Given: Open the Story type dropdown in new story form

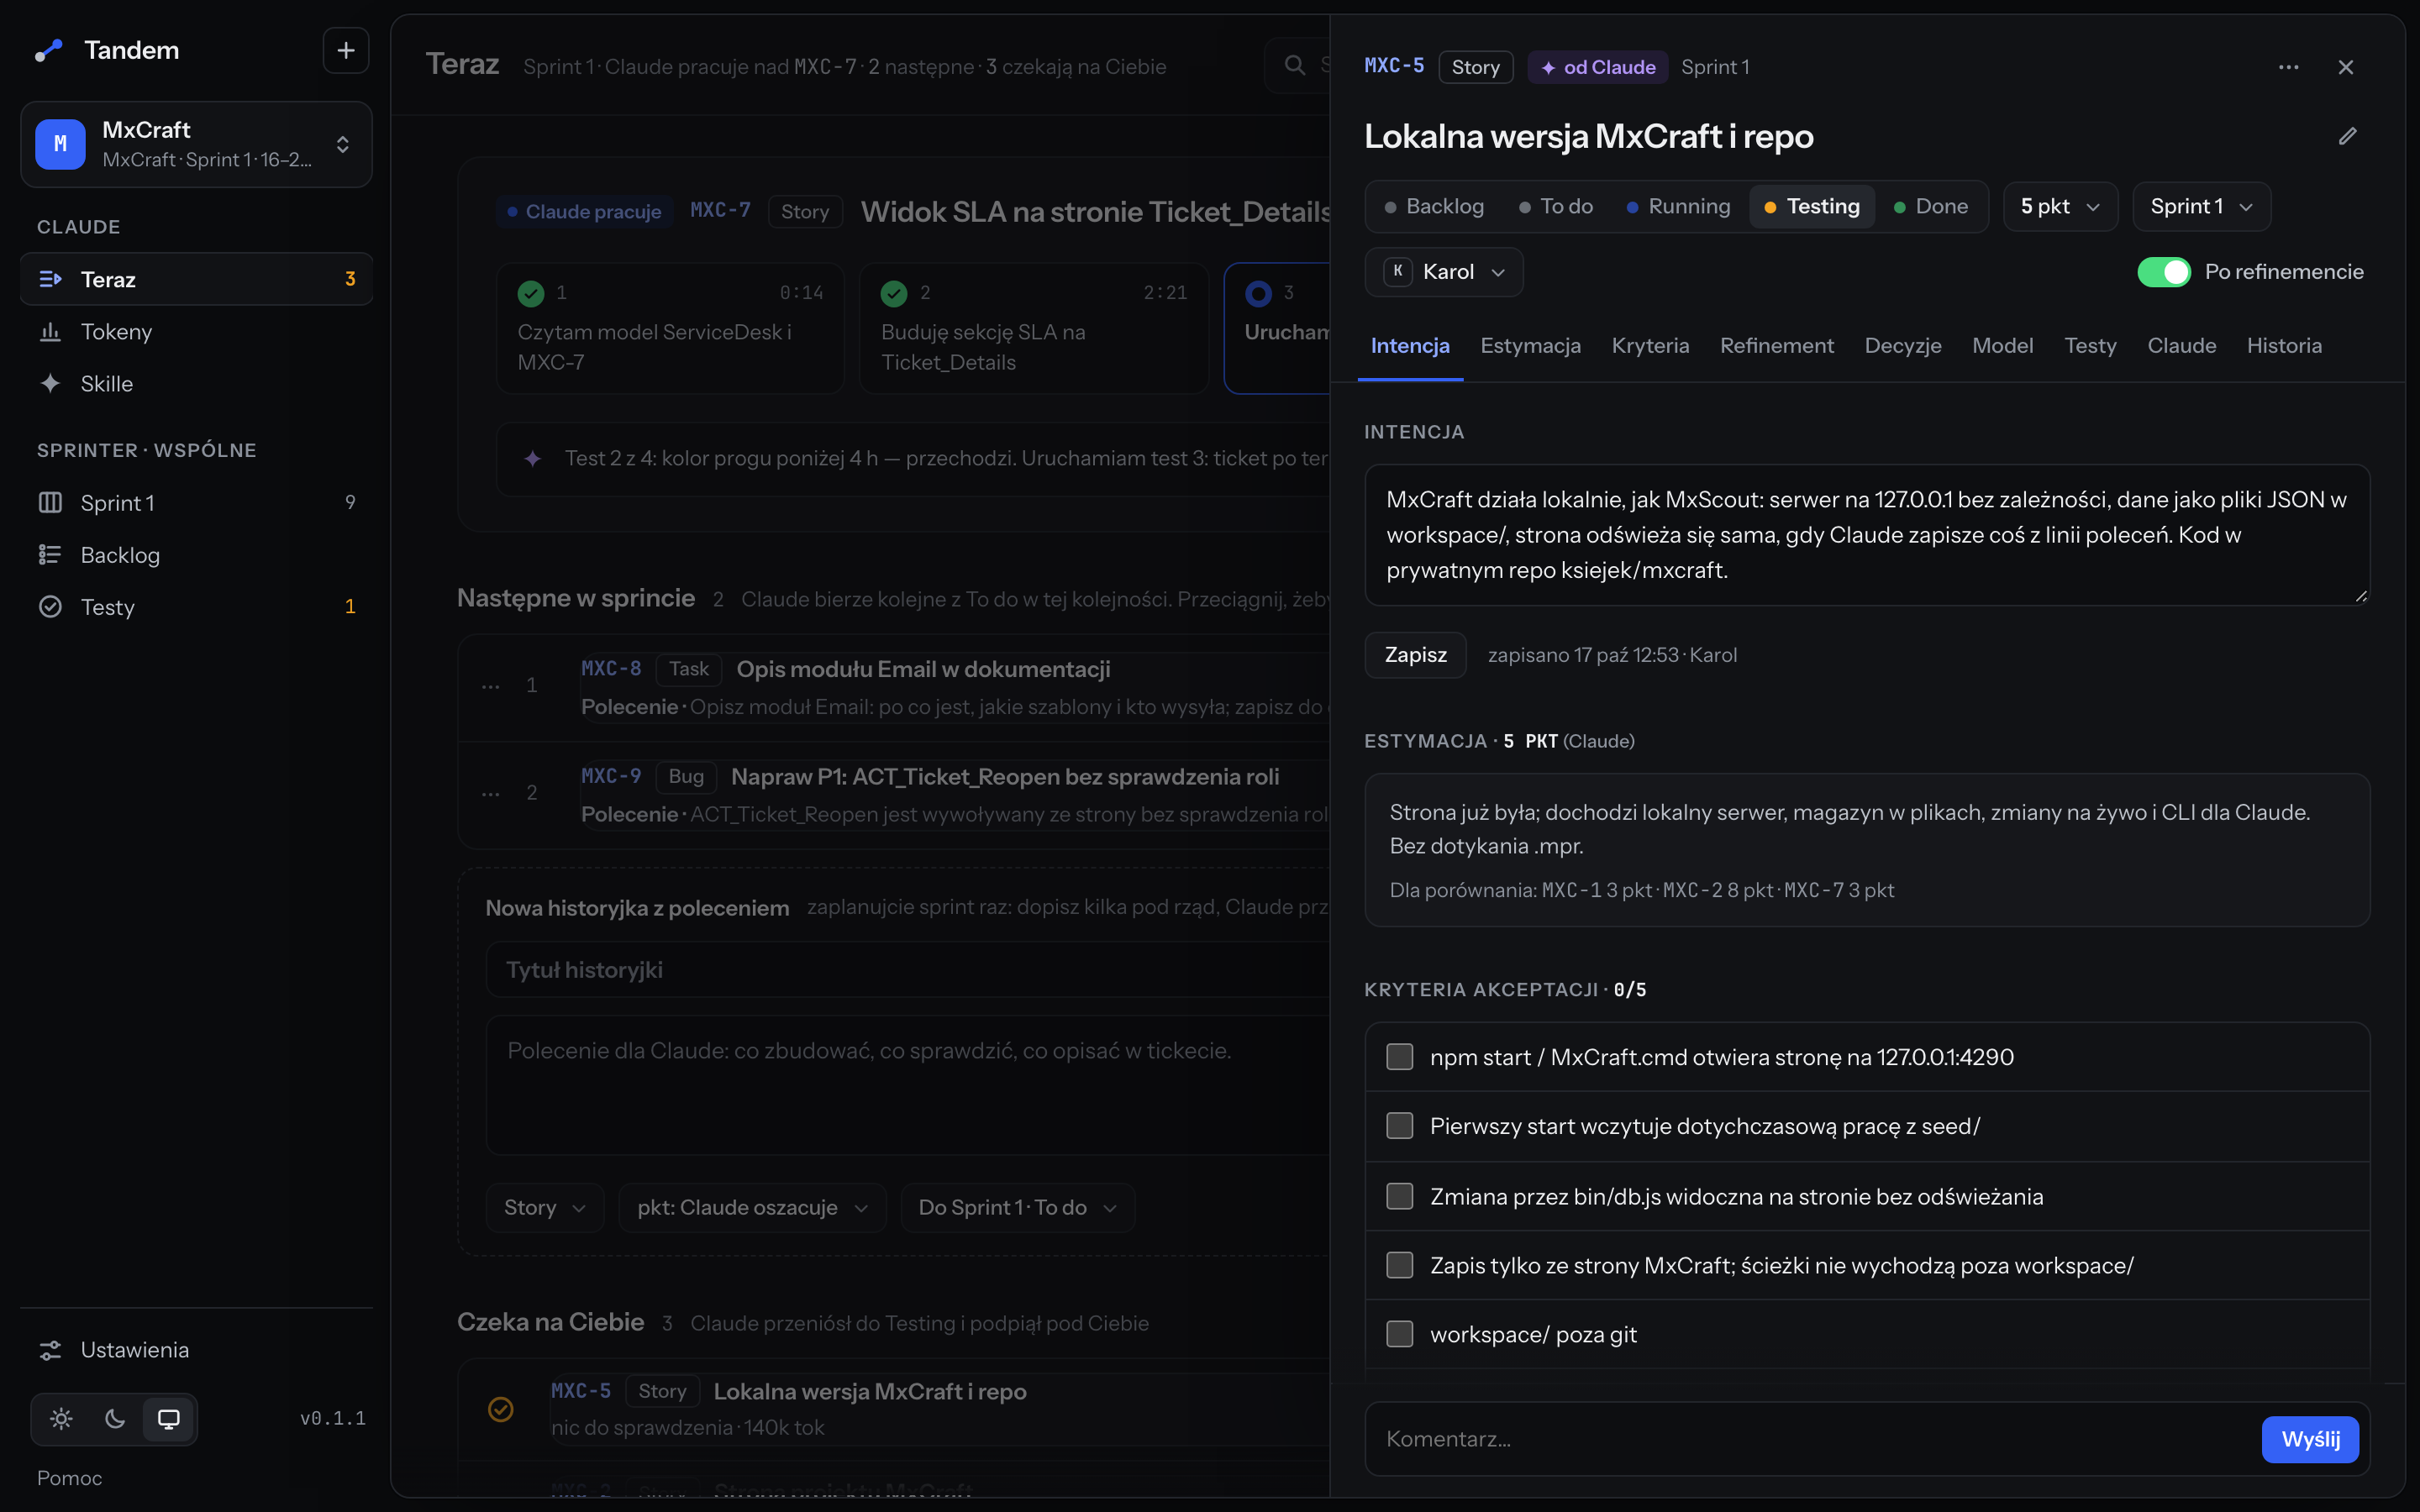Looking at the screenshot, I should pyautogui.click(x=544, y=1207).
